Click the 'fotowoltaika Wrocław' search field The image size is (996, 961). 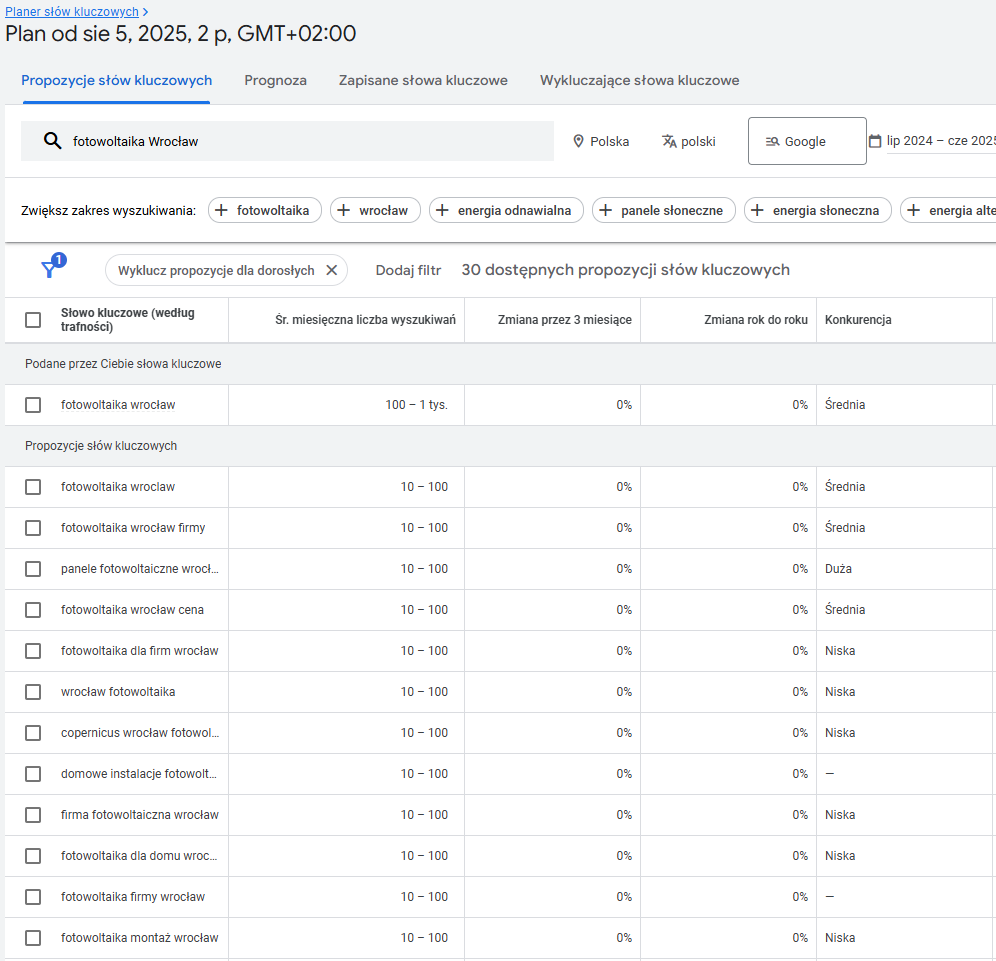(287, 141)
